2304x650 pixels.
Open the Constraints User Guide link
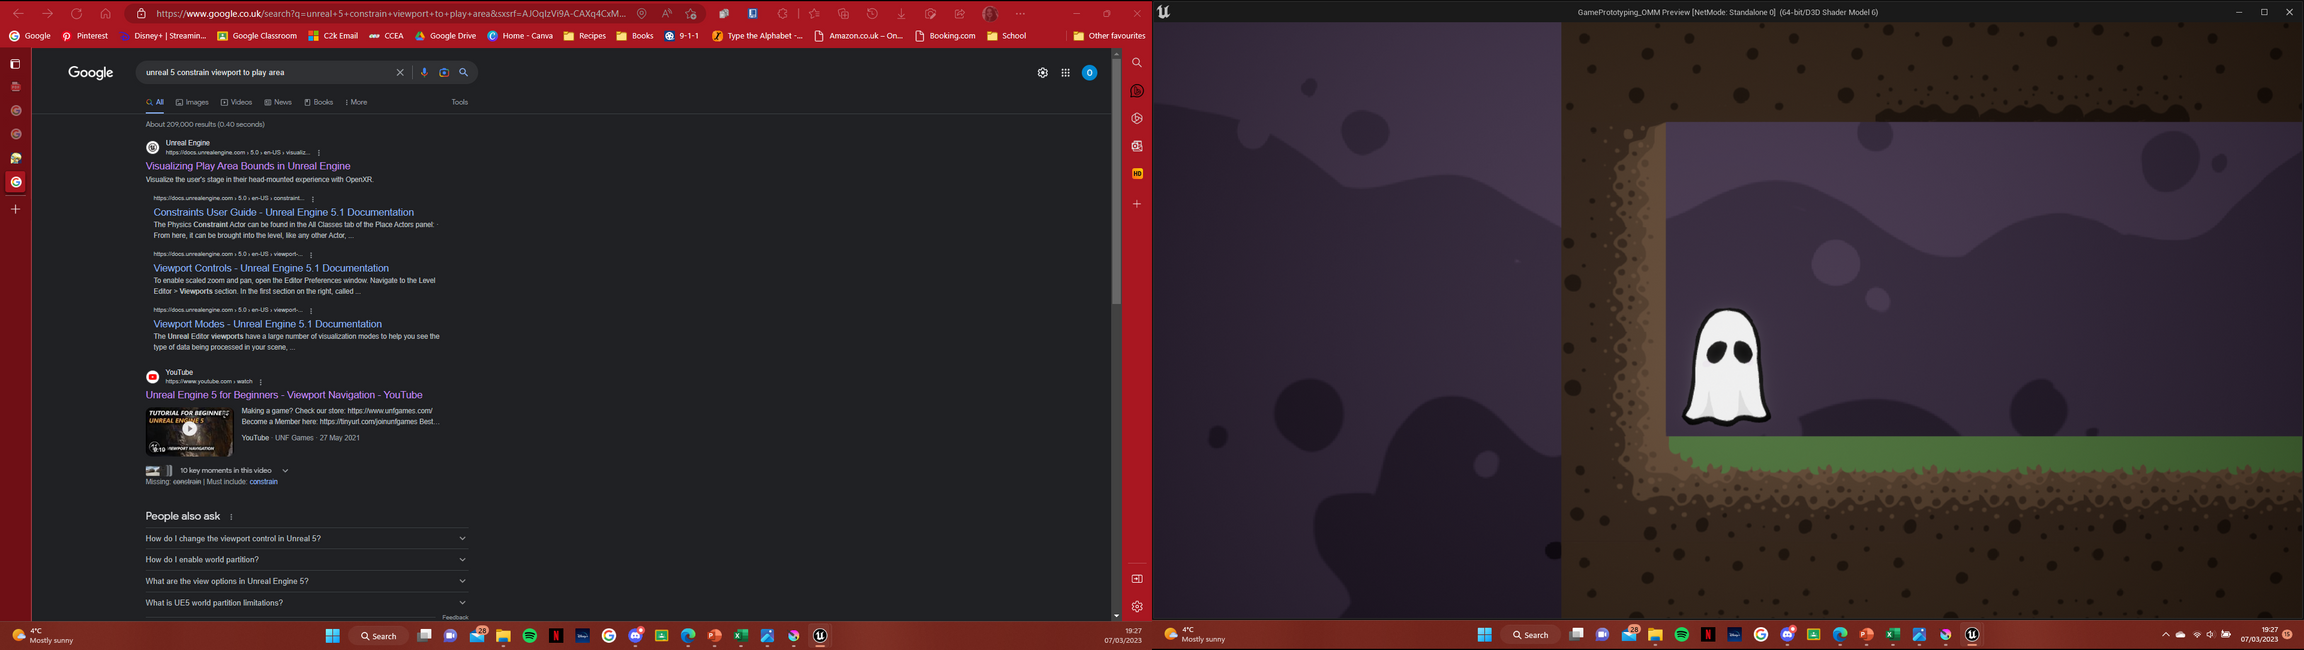[x=283, y=212]
